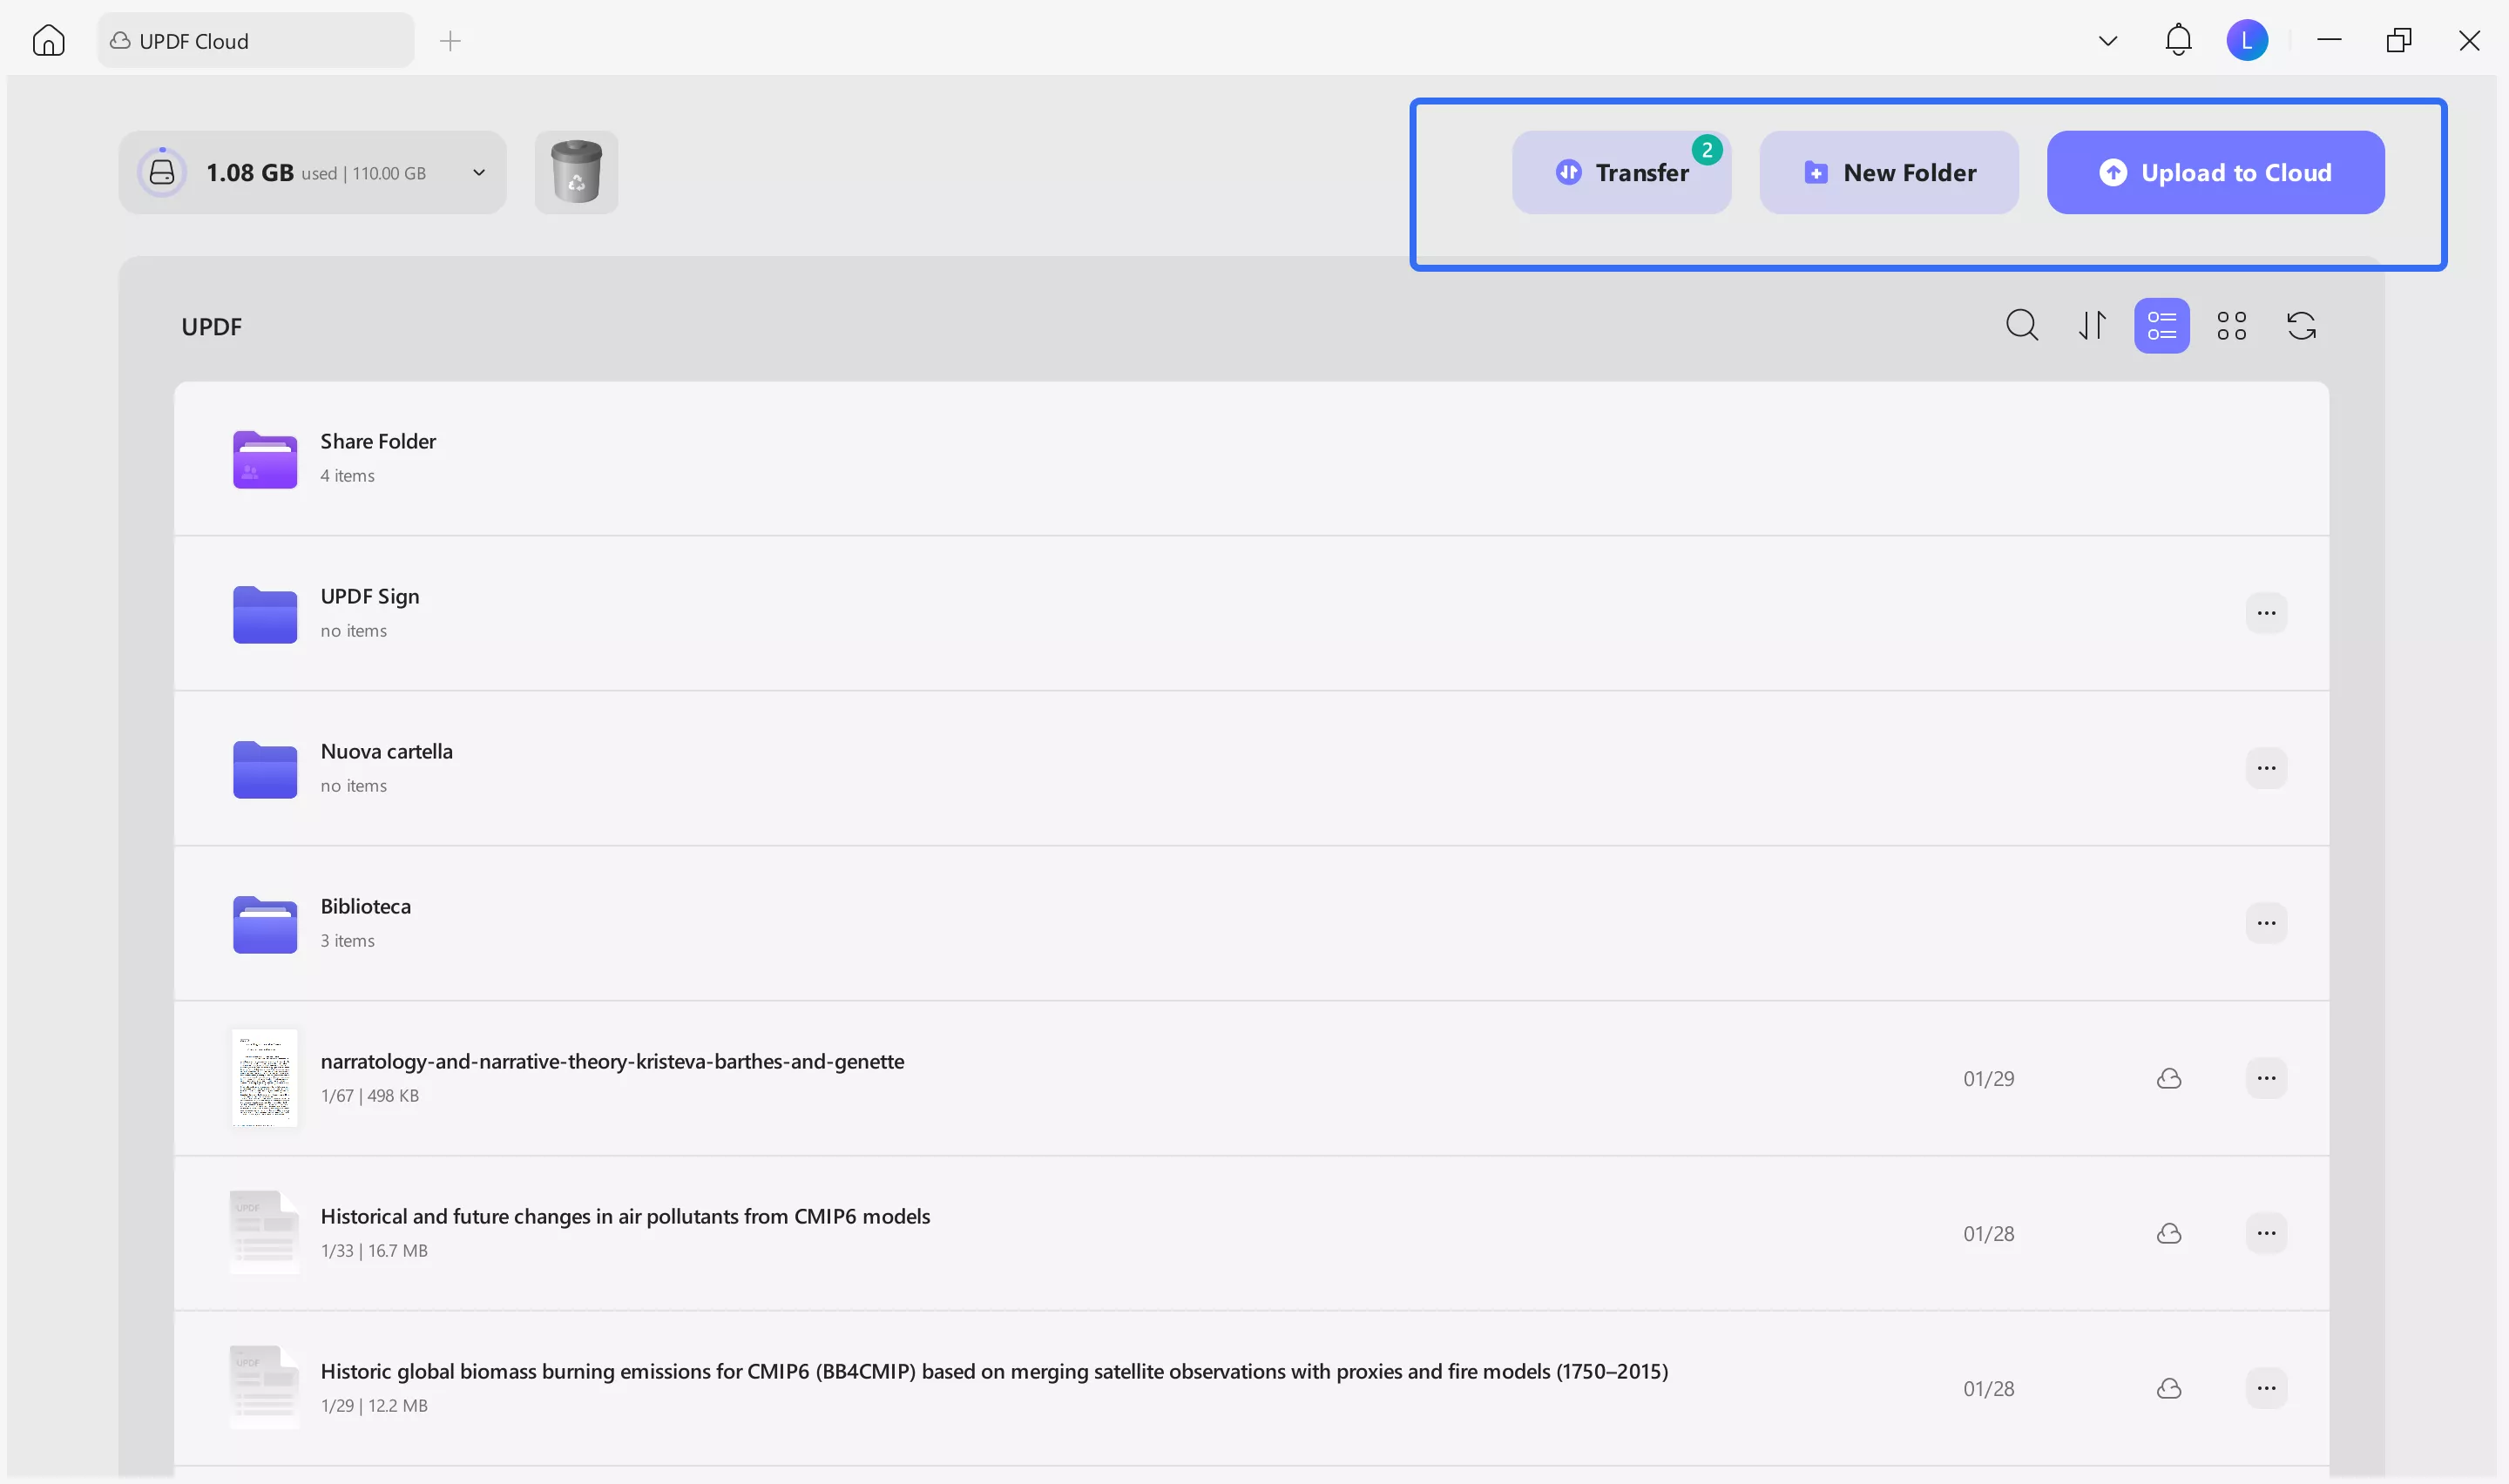Open the Transfer list button
The width and height of the screenshot is (2509, 1484).
[x=1621, y=172]
